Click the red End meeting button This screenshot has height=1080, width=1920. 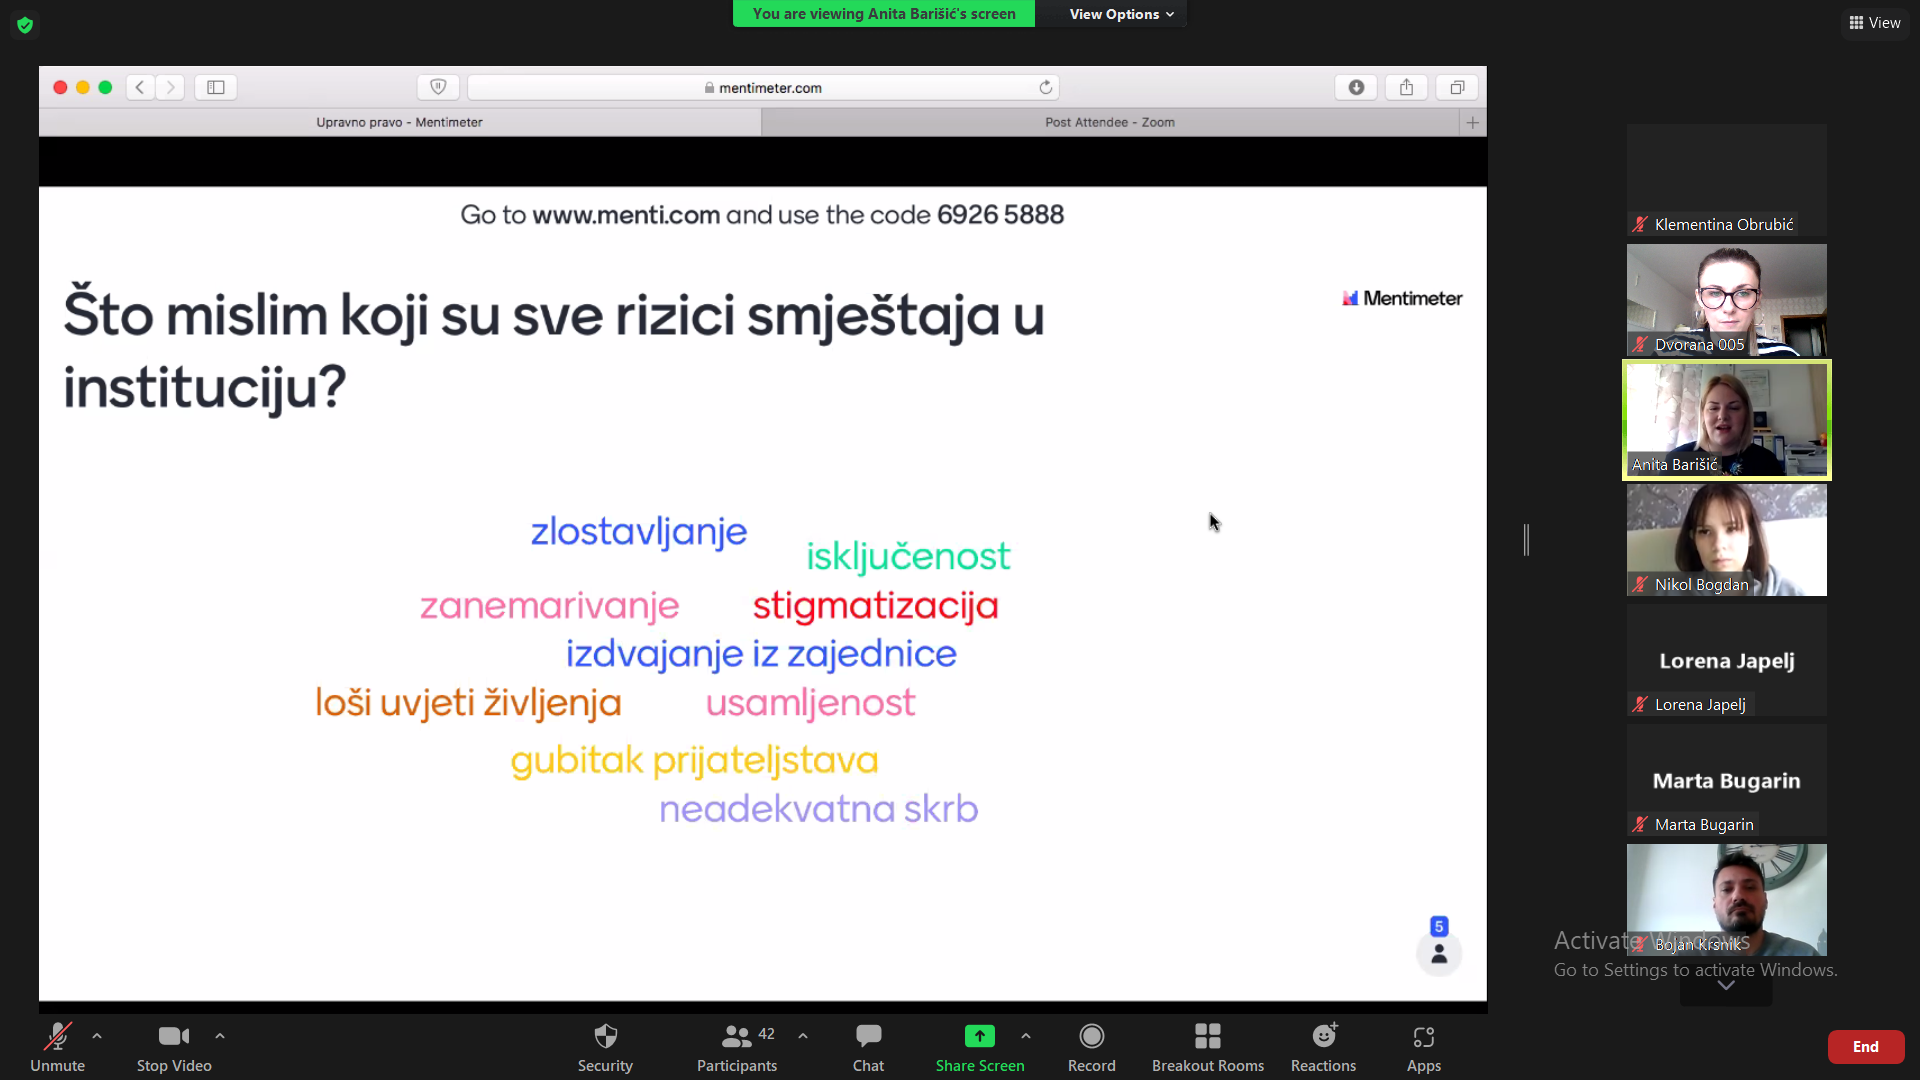tap(1866, 1047)
